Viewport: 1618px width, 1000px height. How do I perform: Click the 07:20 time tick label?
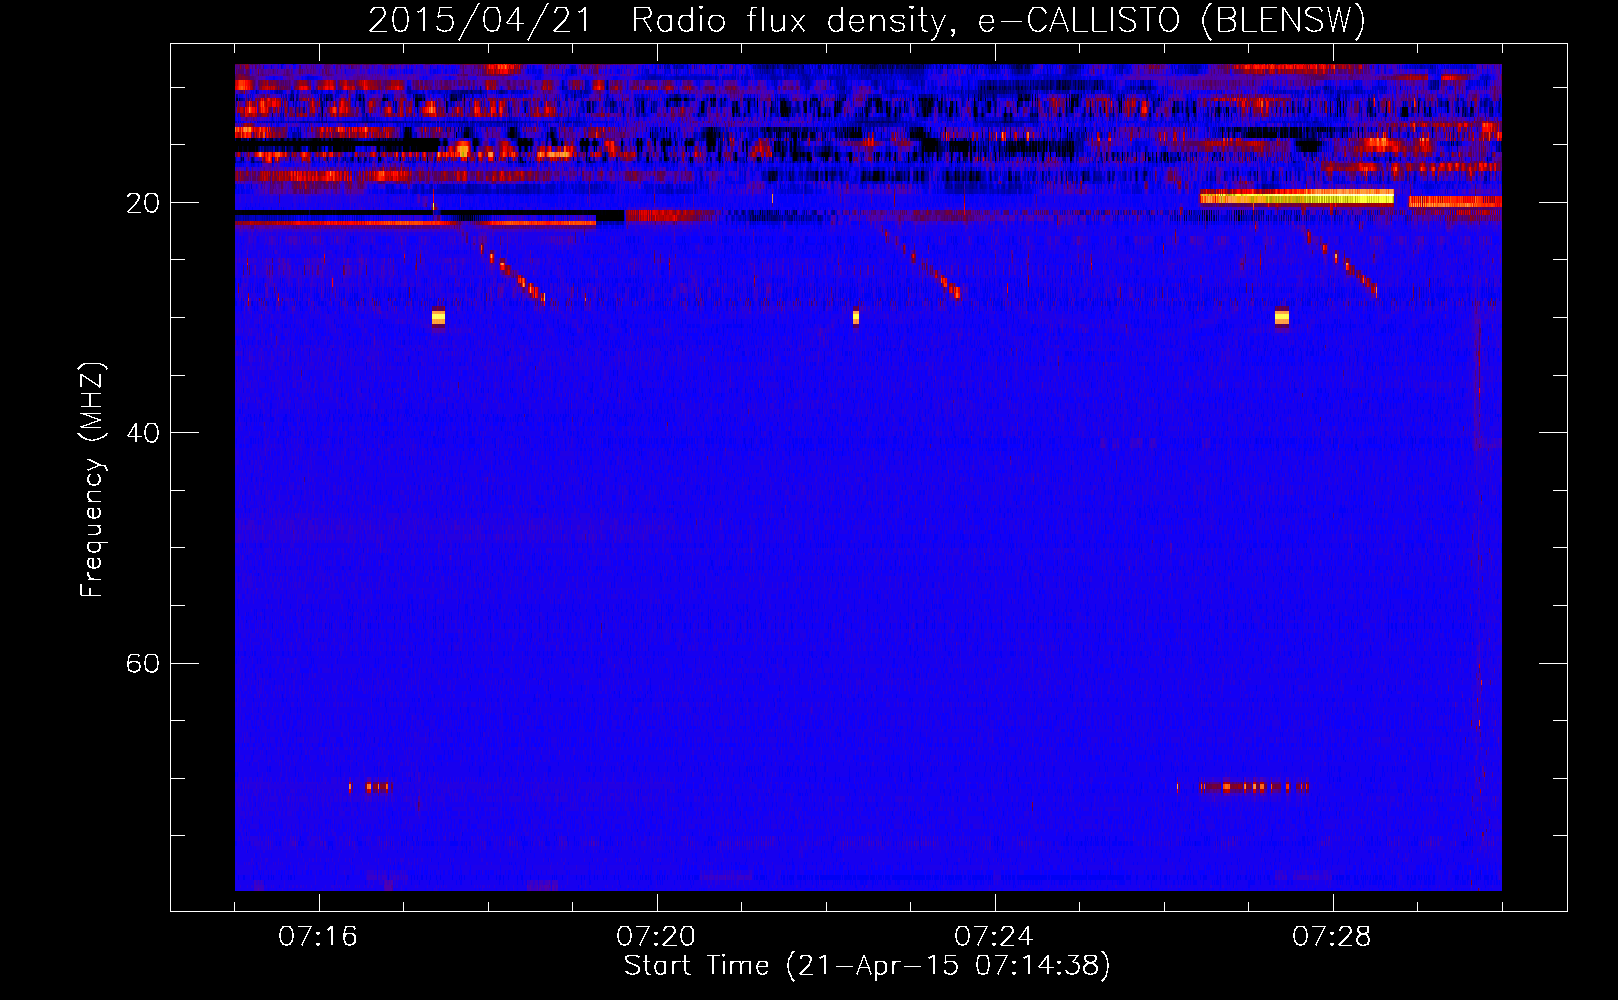[656, 937]
